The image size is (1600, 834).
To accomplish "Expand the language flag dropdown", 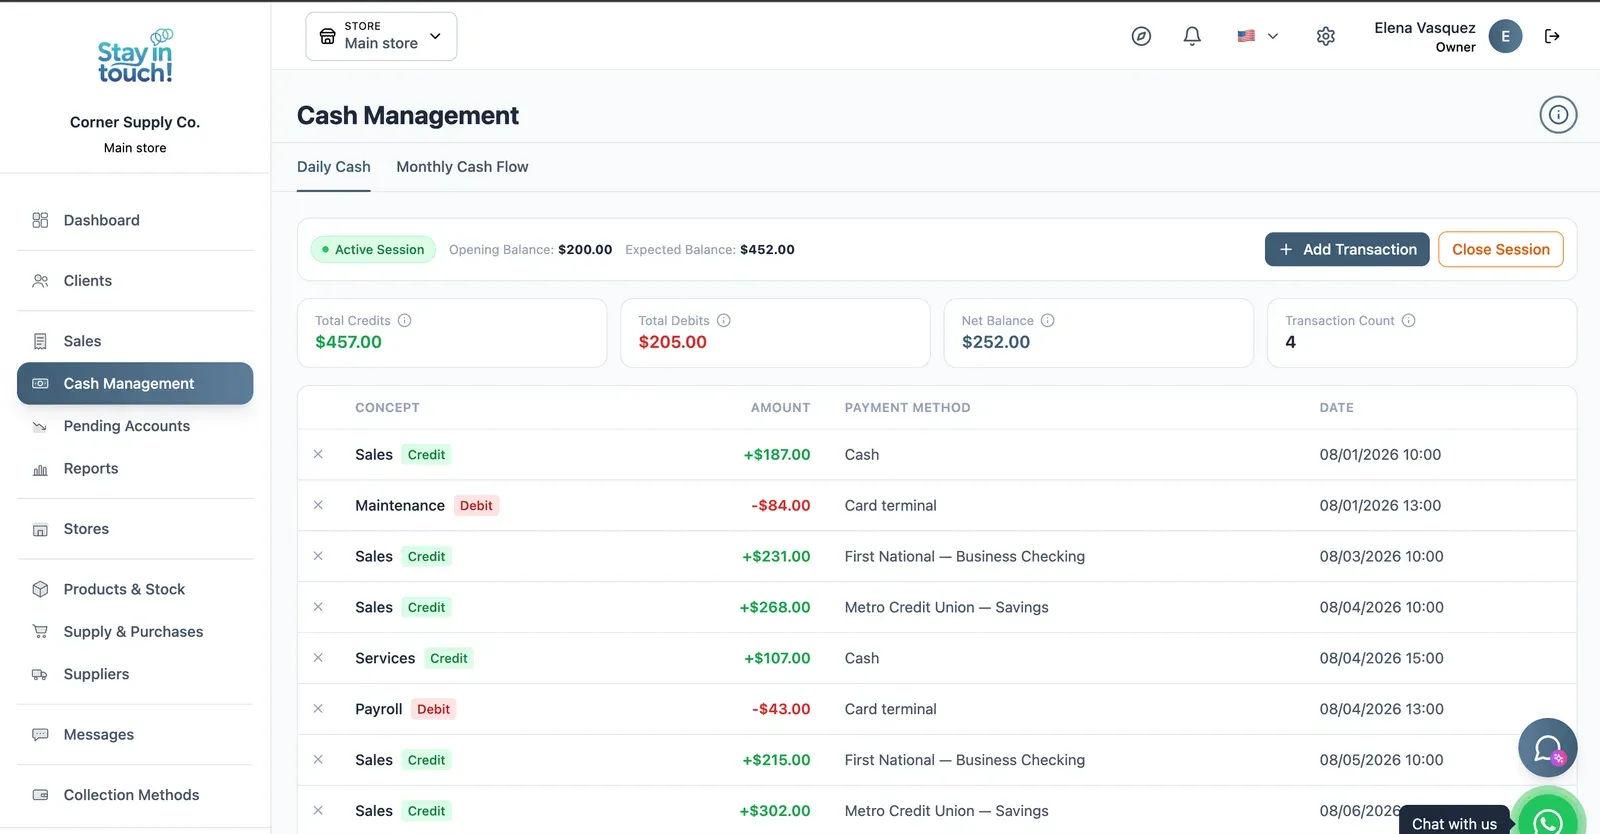I will (1258, 36).
